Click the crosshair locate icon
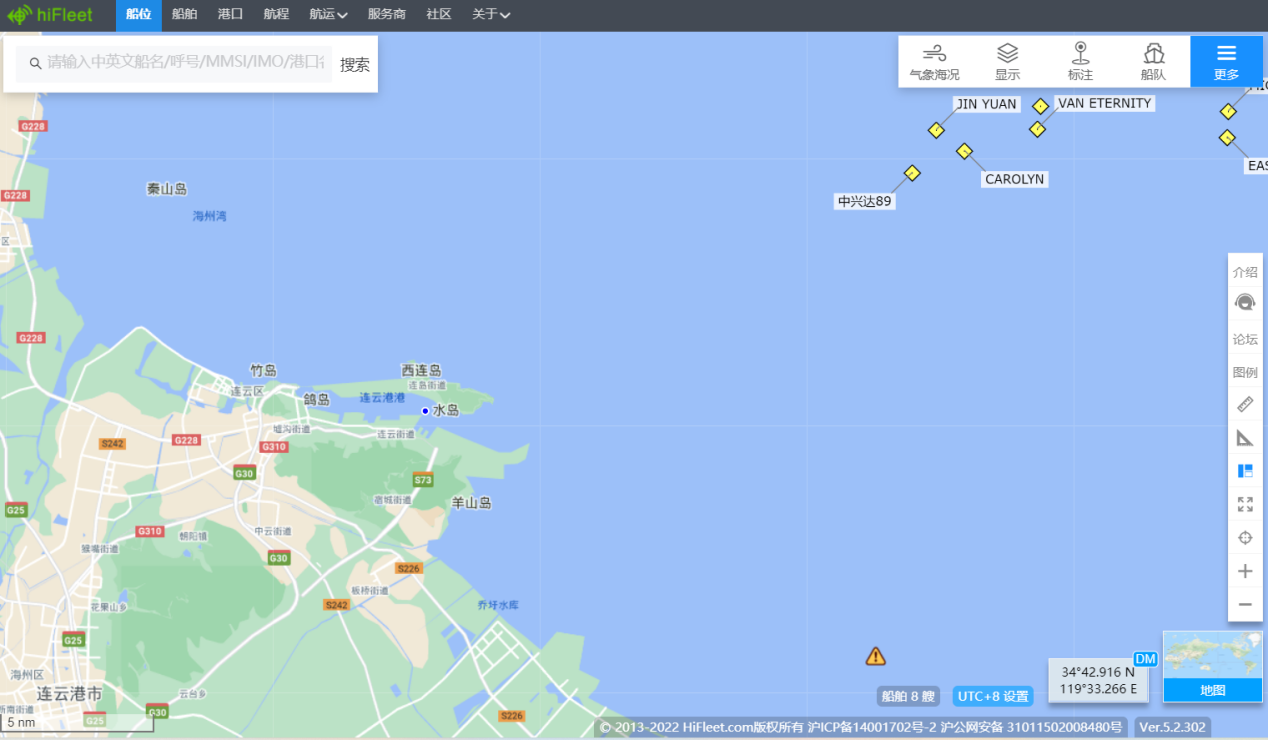Screen dimensions: 1268x740 click(1245, 538)
